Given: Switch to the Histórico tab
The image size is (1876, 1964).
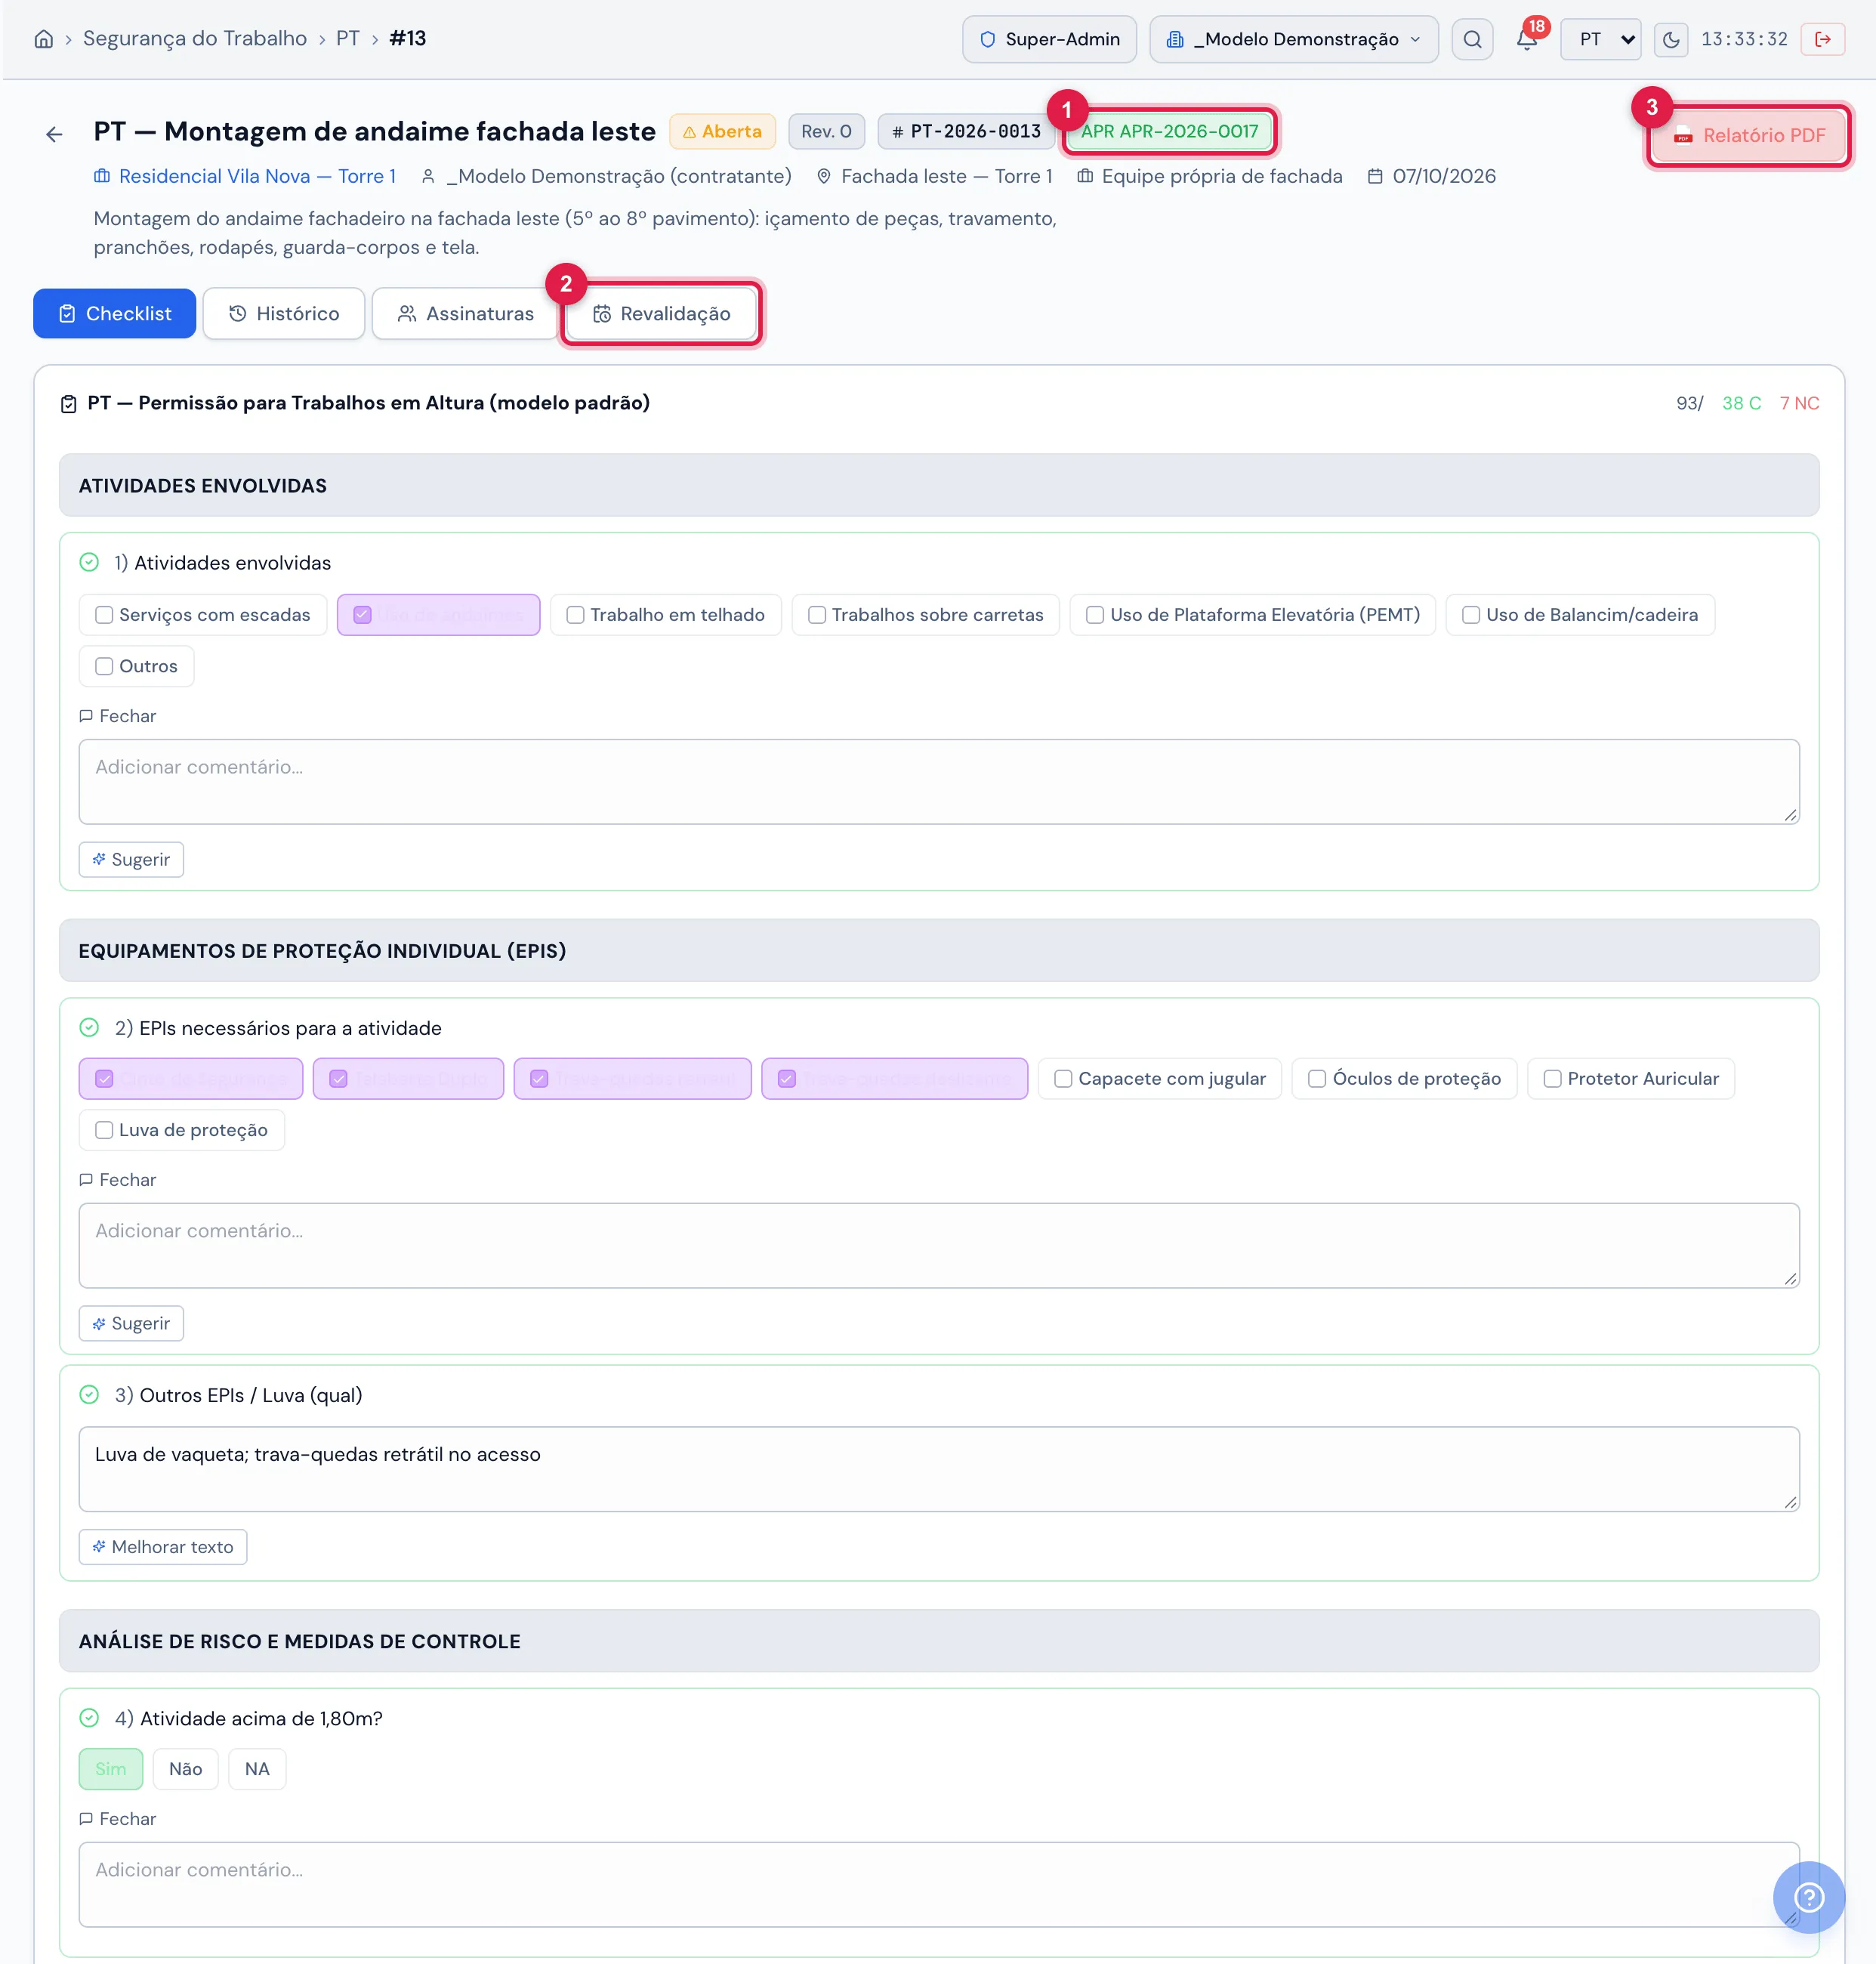Looking at the screenshot, I should pyautogui.click(x=284, y=313).
